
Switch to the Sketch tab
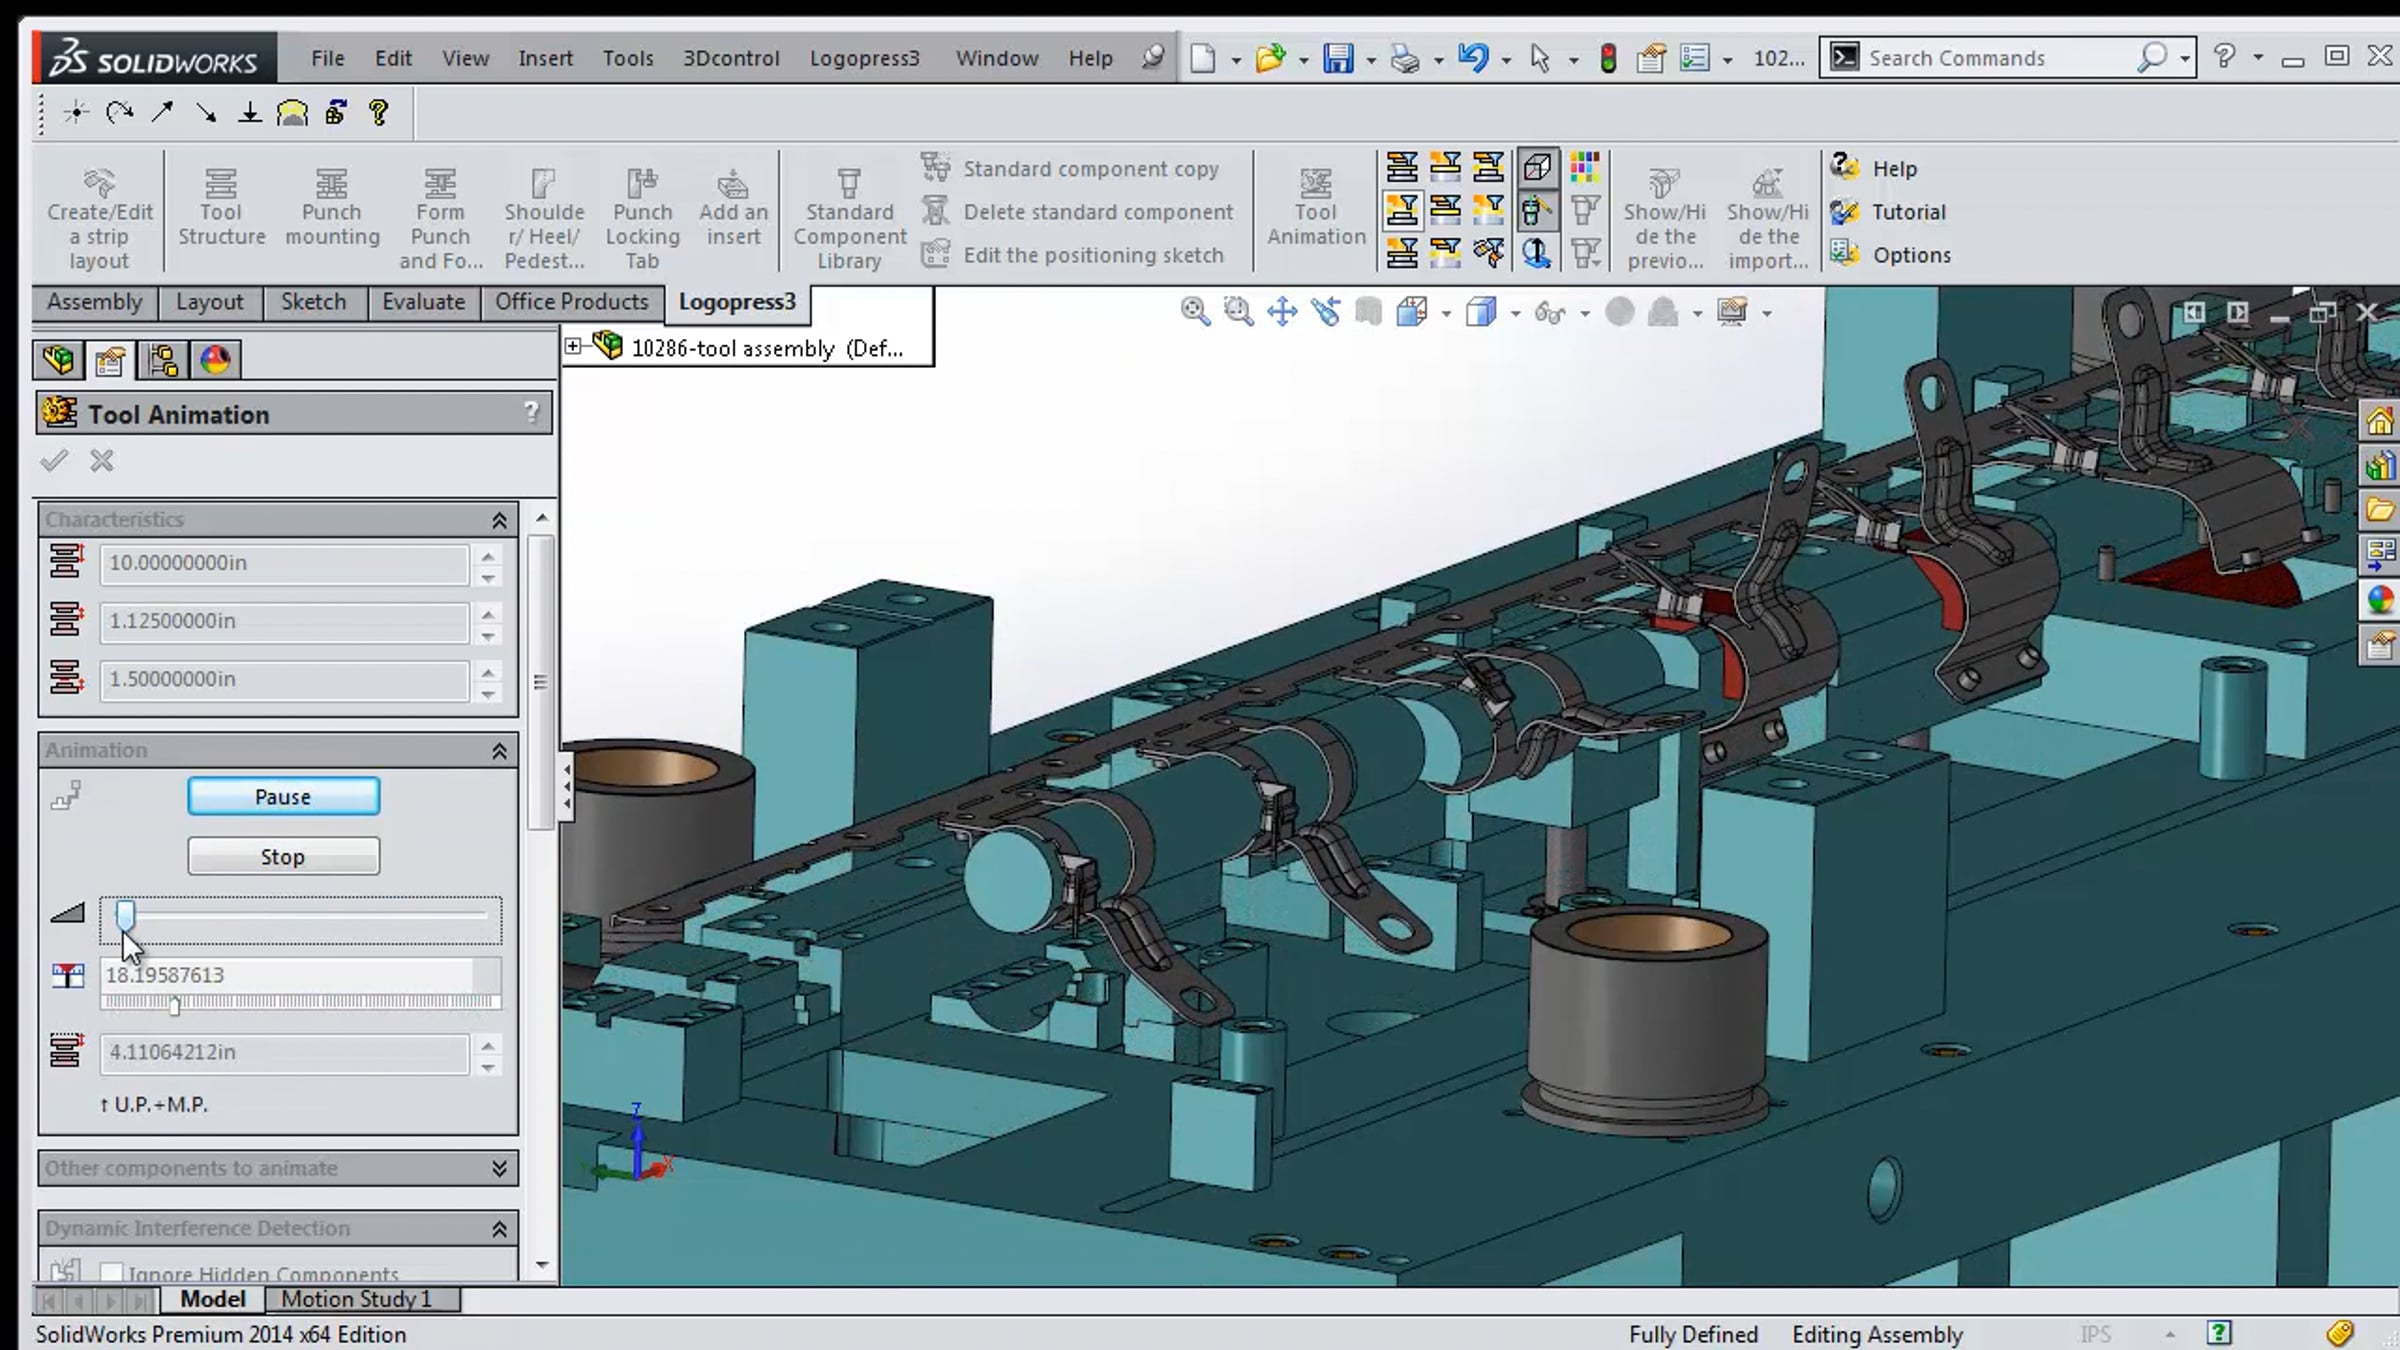[x=313, y=302]
